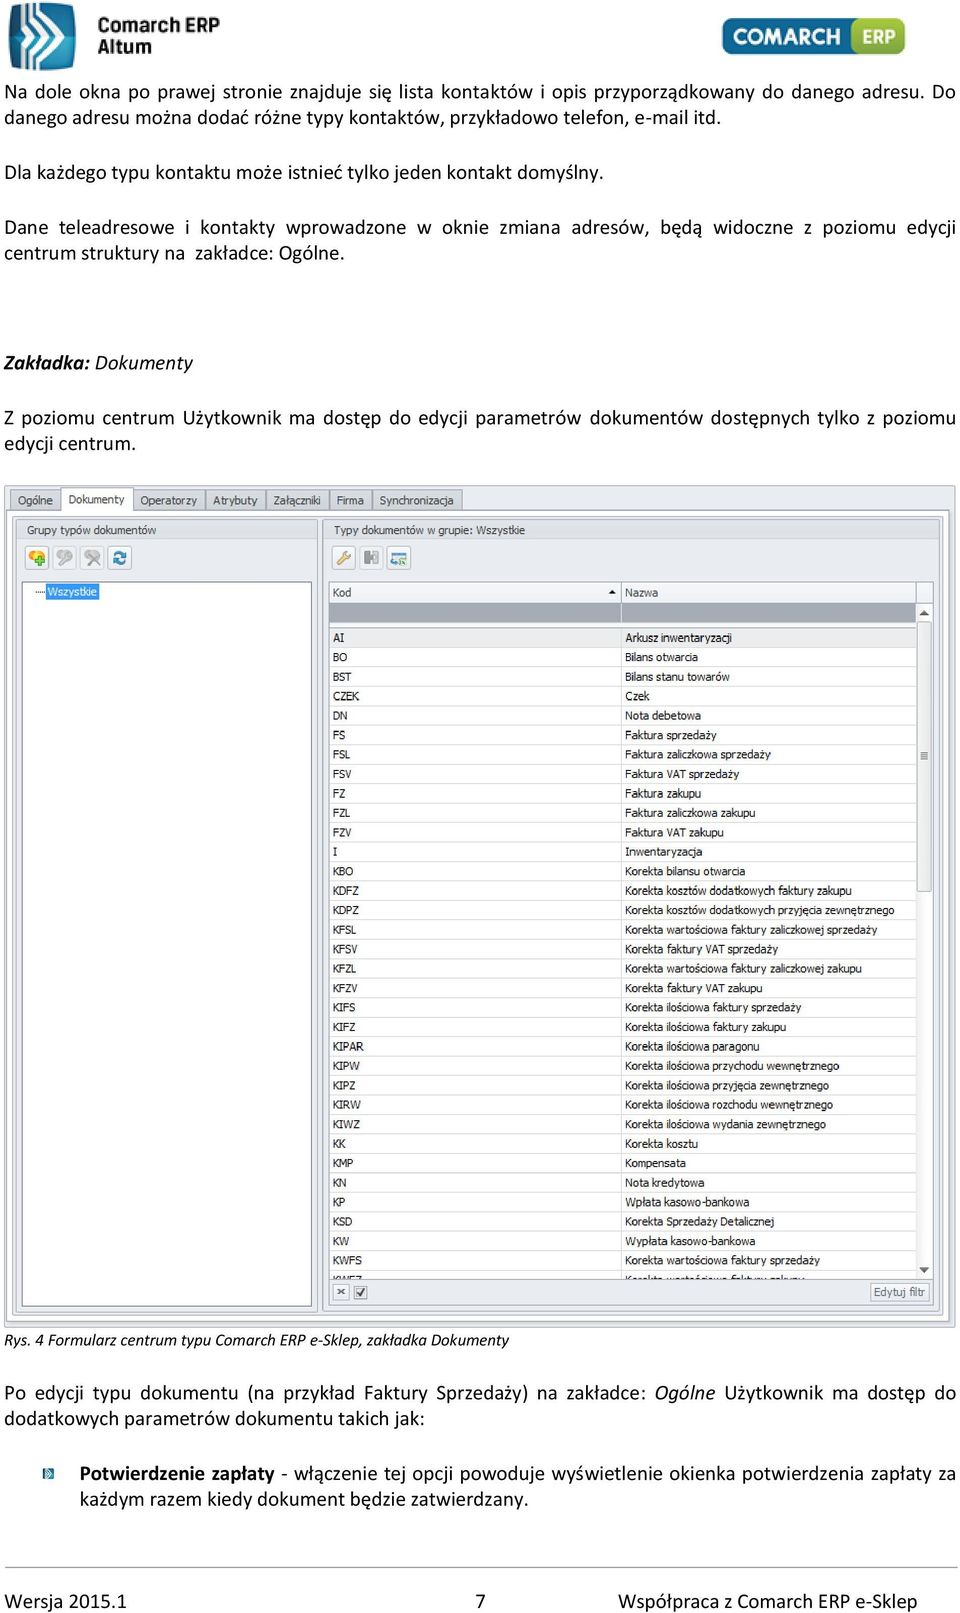Clear the filter with the X icon
Screen dimensions: 960x1613
tap(341, 1292)
